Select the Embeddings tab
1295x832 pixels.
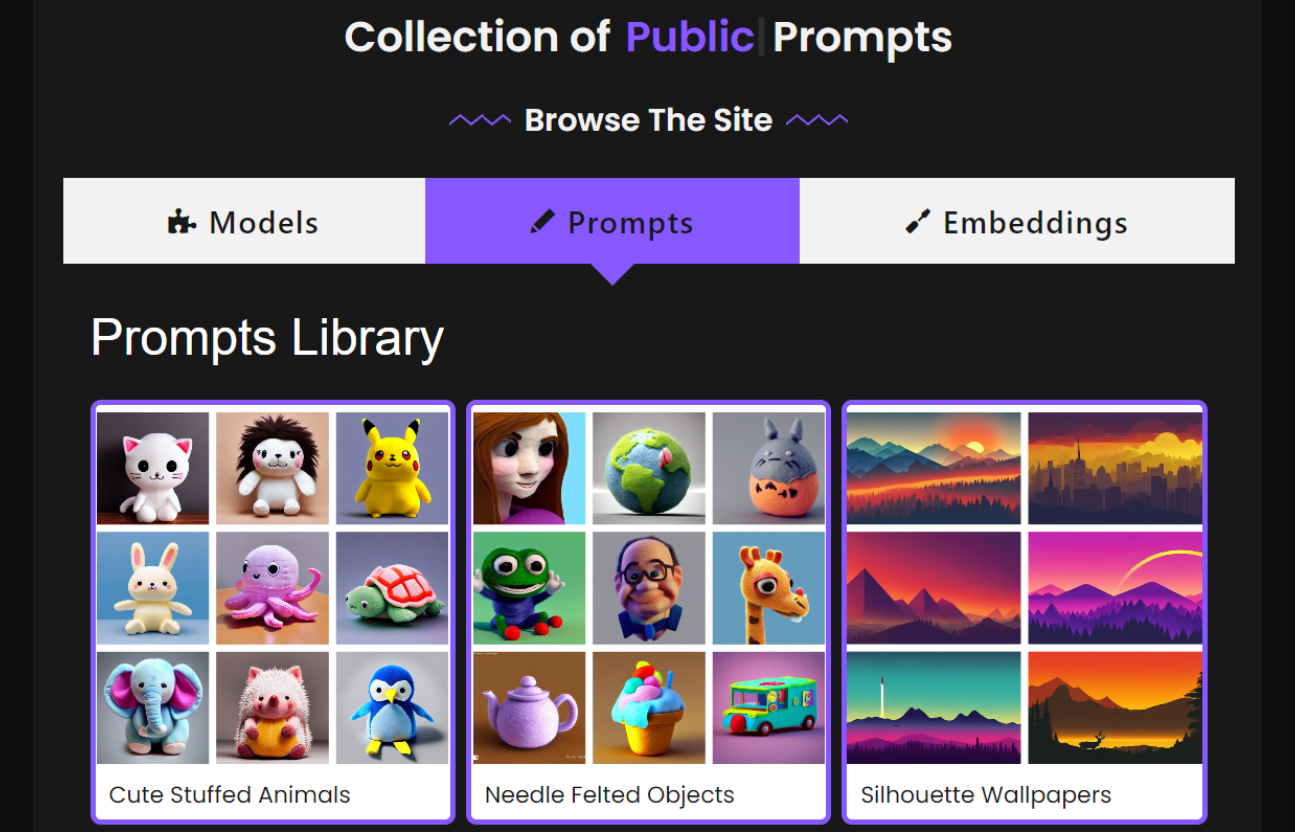1017,221
